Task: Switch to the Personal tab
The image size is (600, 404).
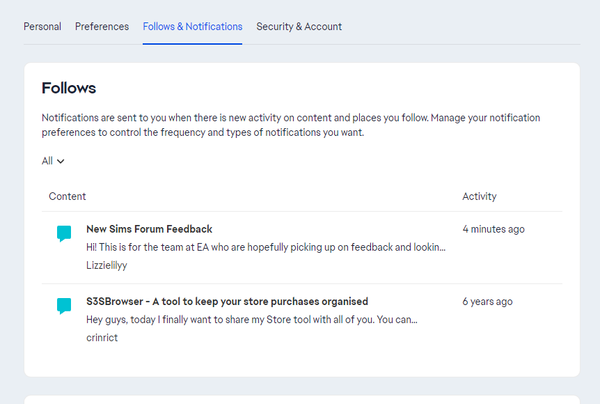Action: tap(42, 26)
